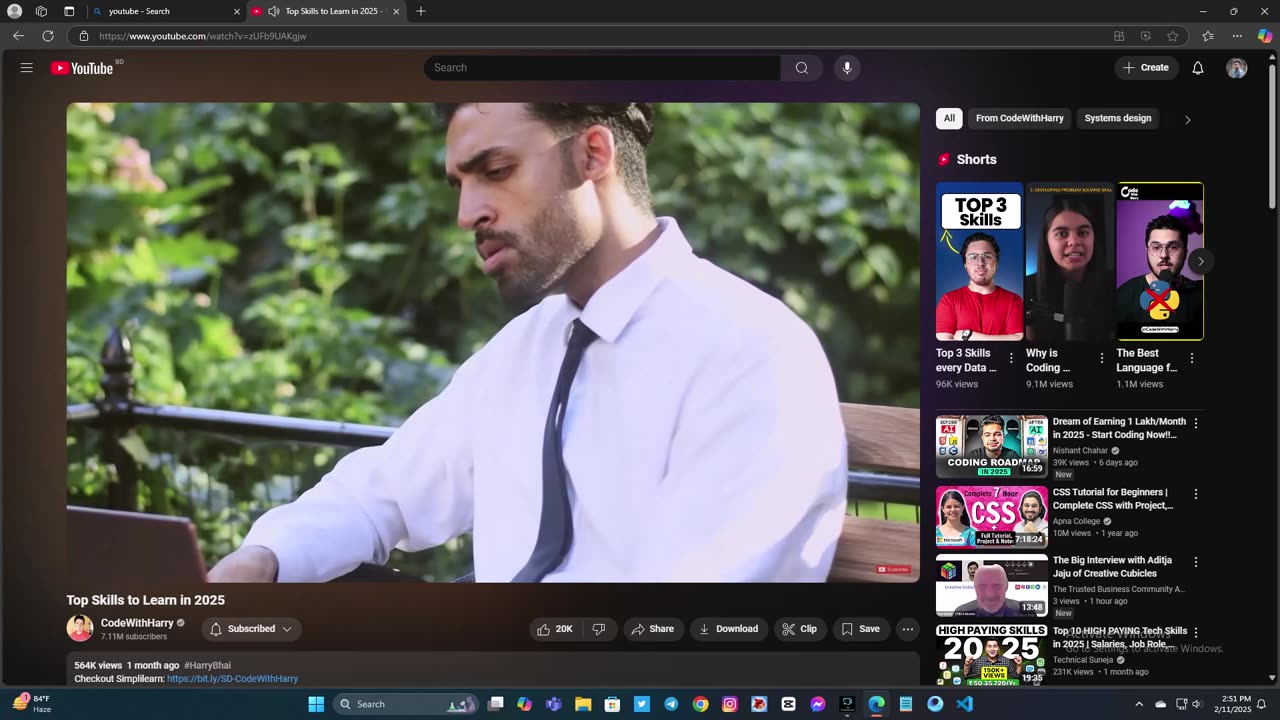Like the video with 20K likes
This screenshot has height=720, width=1280.
555,629
